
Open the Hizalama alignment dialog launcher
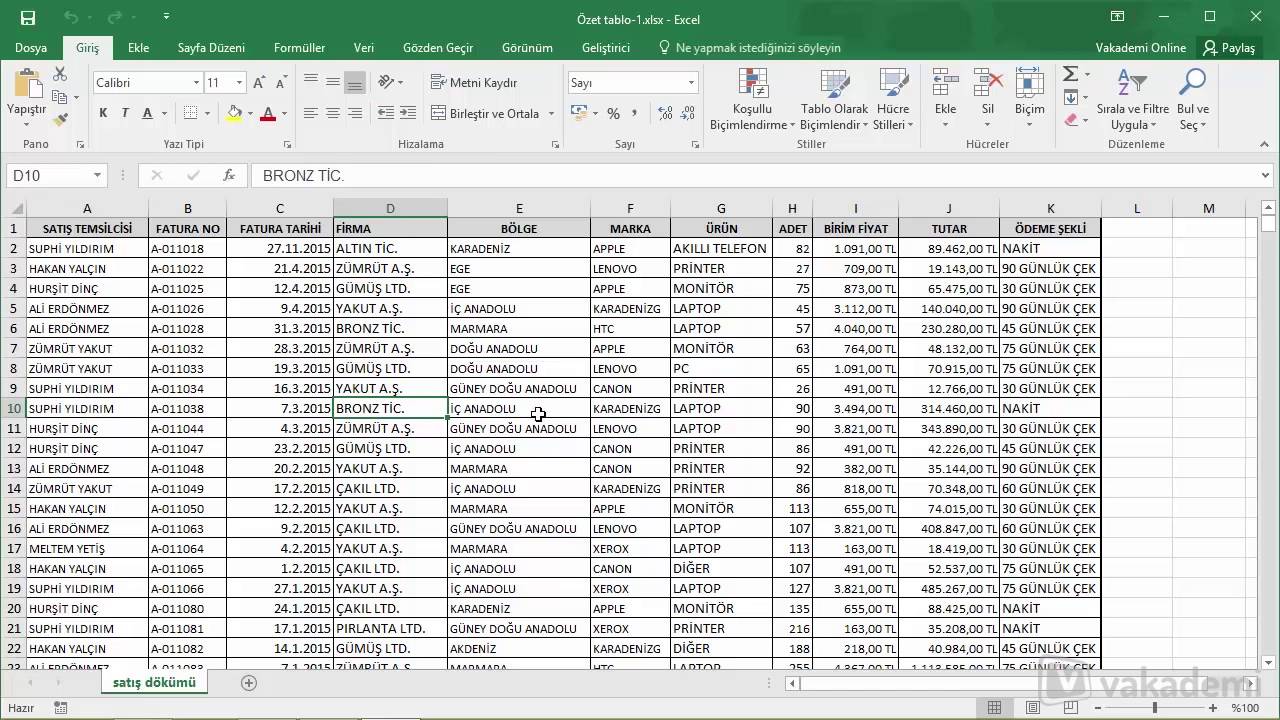point(555,145)
